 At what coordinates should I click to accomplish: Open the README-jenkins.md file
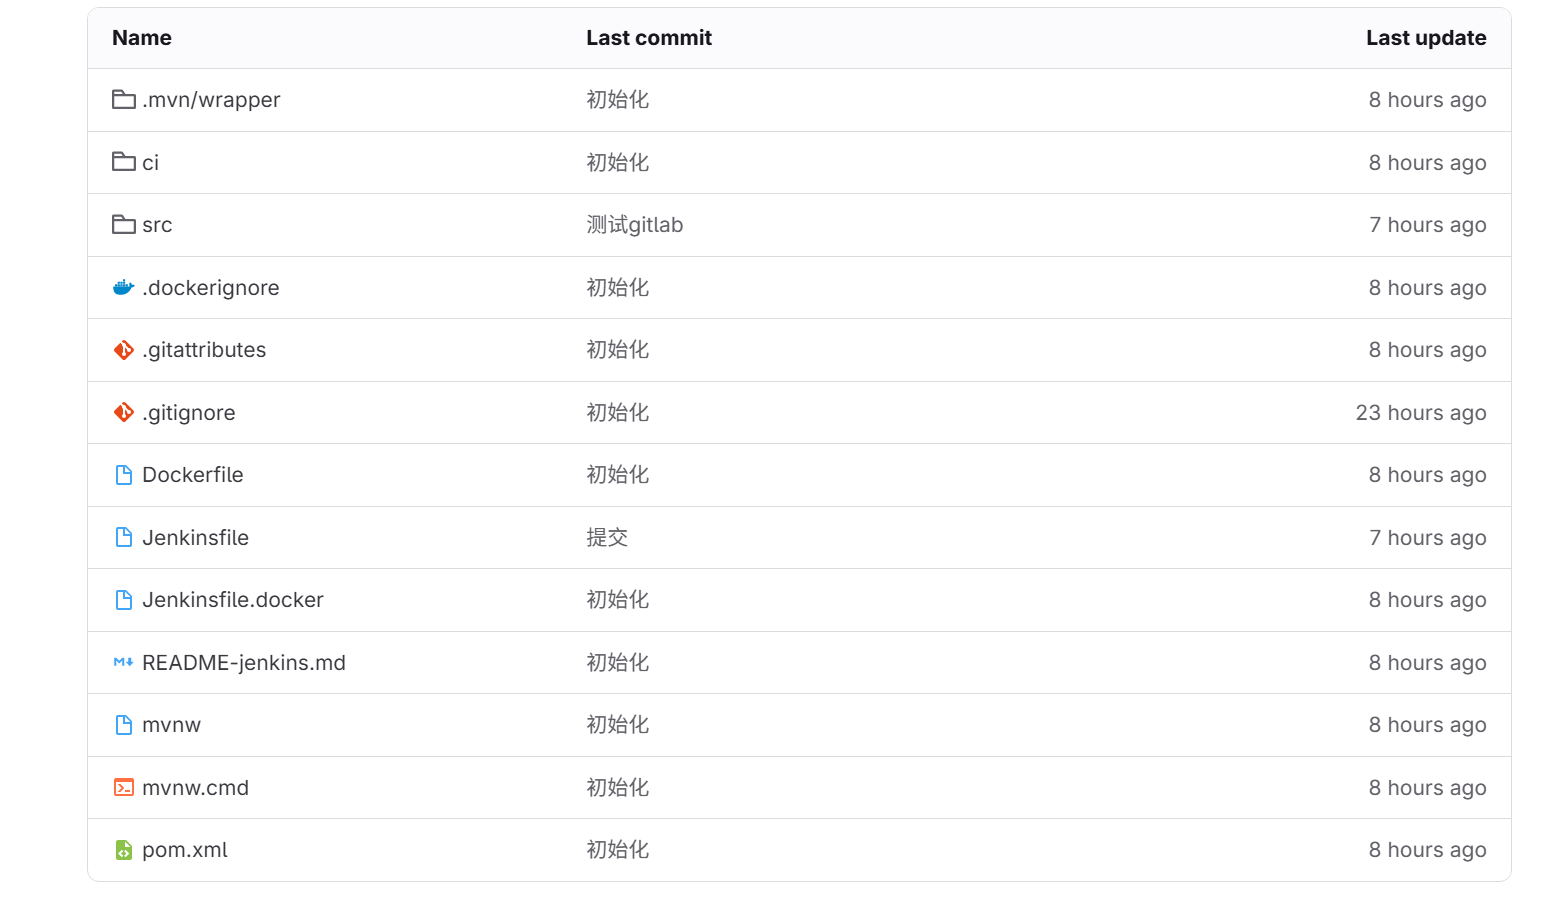pyautogui.click(x=244, y=663)
